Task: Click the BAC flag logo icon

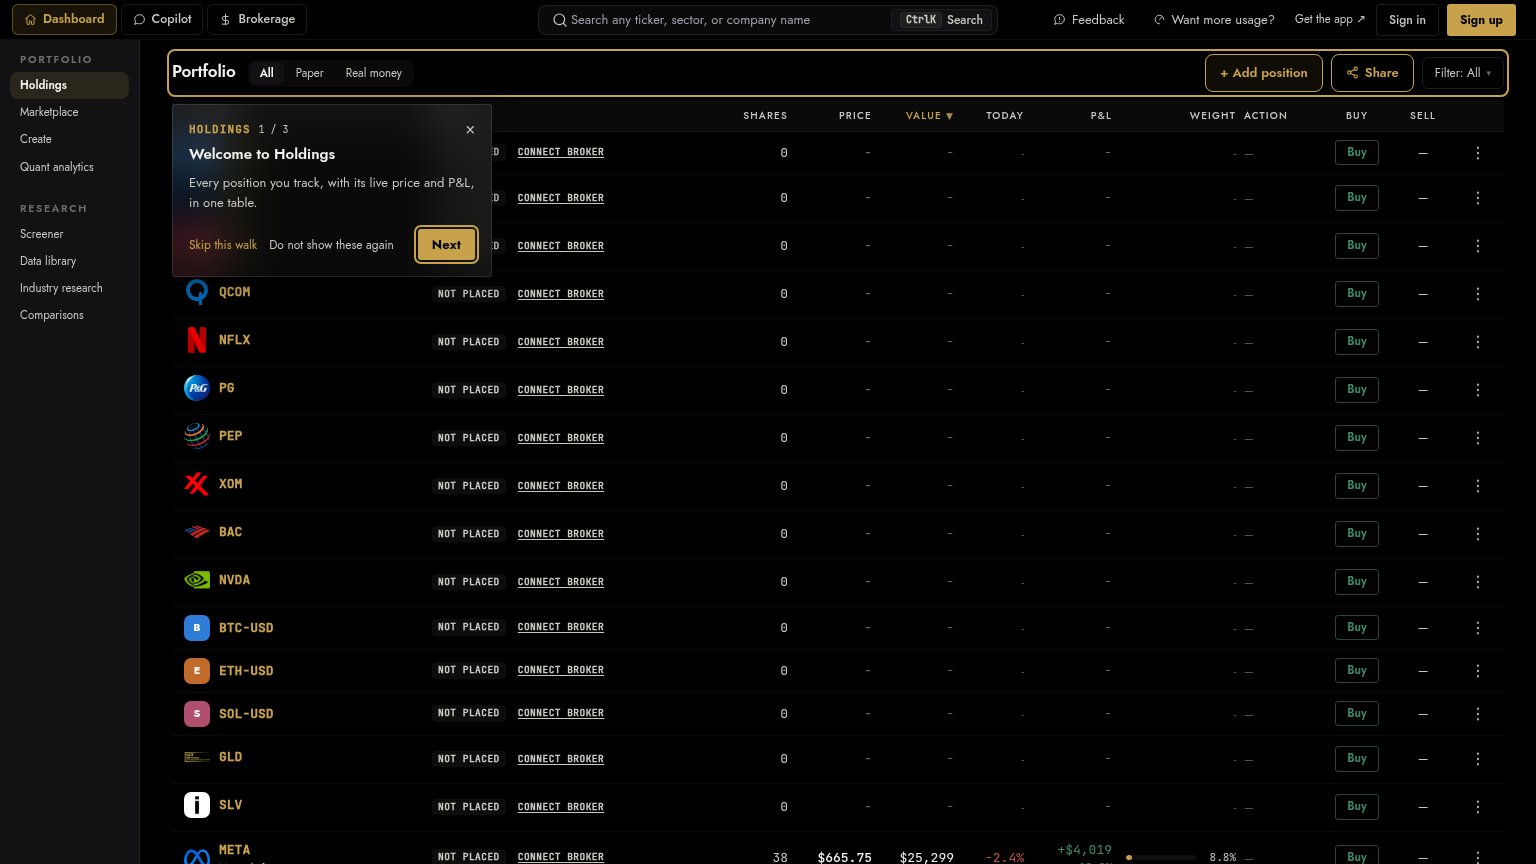Action: click(x=197, y=532)
